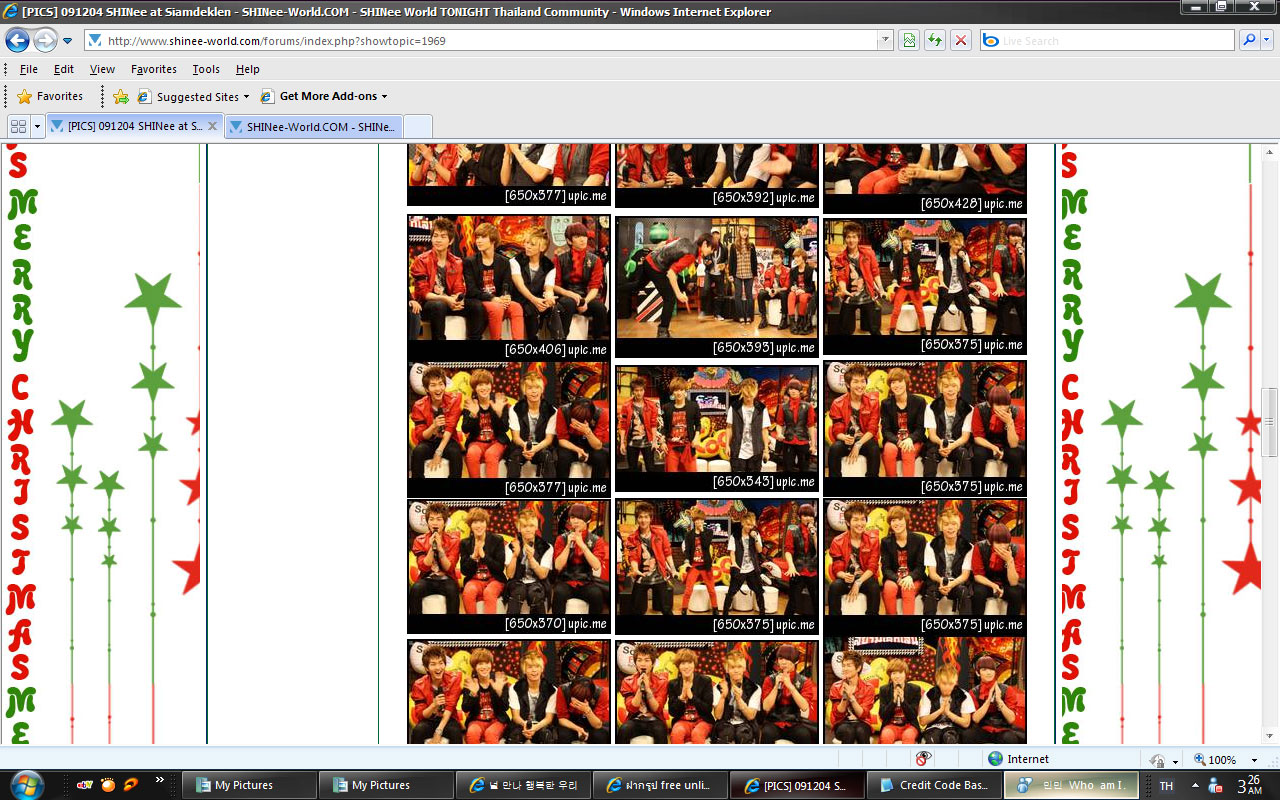The width and height of the screenshot is (1280, 800).
Task: Toggle Compatibility View icon
Action: tap(909, 41)
